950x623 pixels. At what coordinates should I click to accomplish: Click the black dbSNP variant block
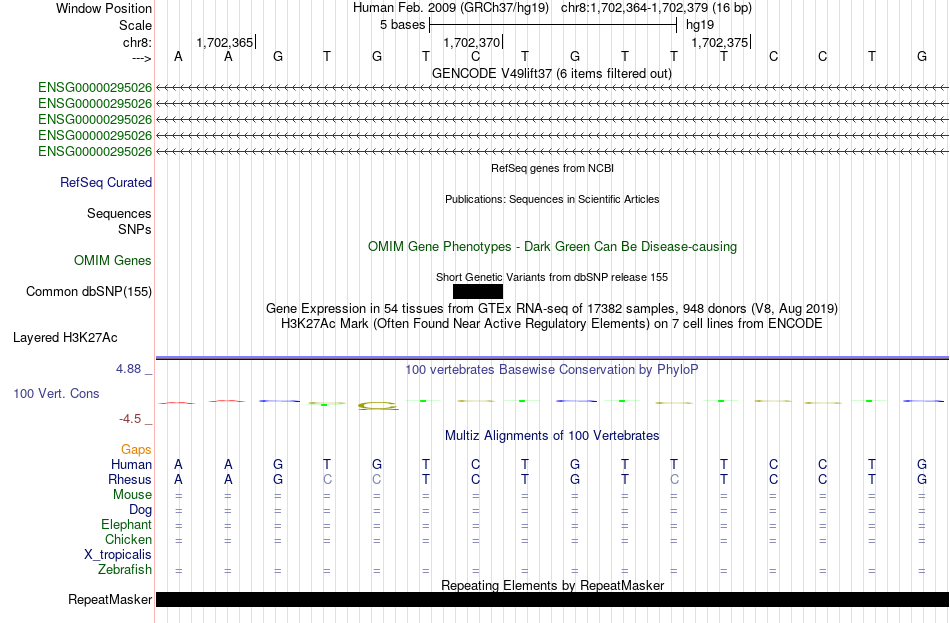[x=477, y=292]
